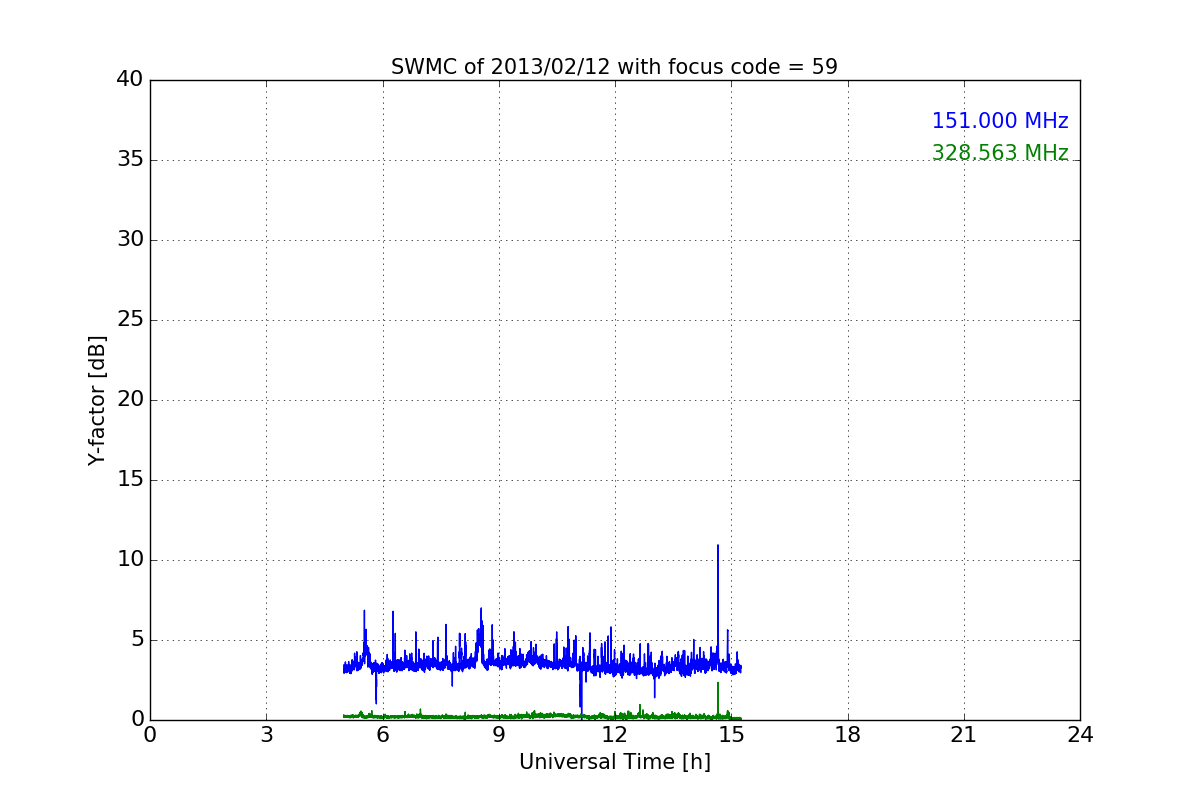Click the Y-factor [dB] axis label

click(97, 400)
